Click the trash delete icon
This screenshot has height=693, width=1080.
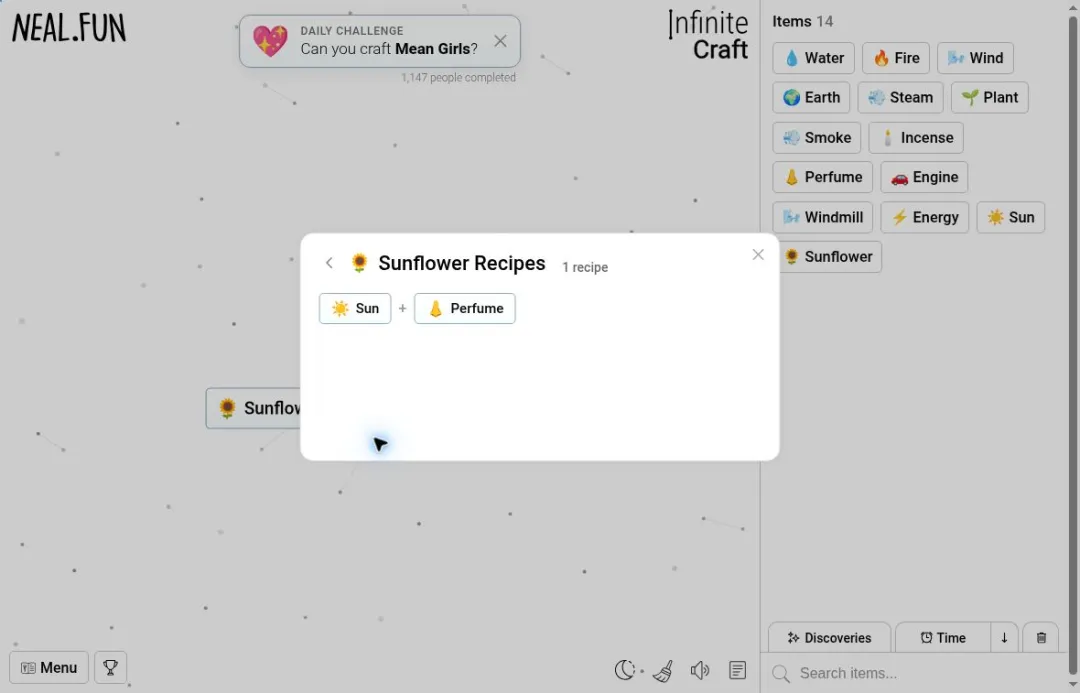click(x=1041, y=638)
